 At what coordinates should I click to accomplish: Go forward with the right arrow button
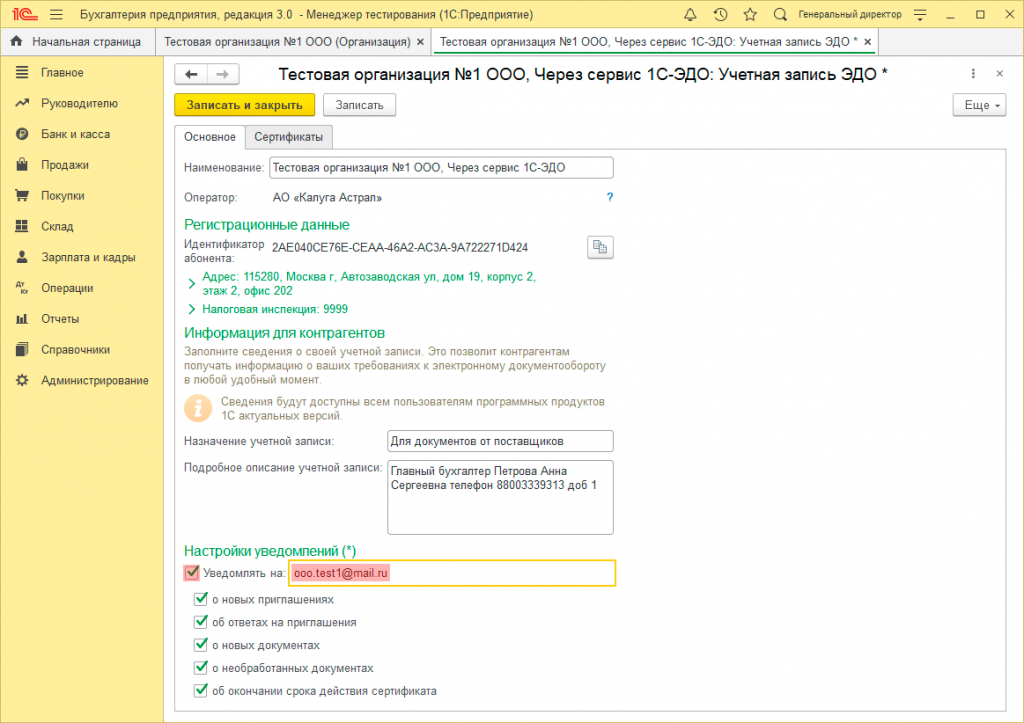click(223, 74)
